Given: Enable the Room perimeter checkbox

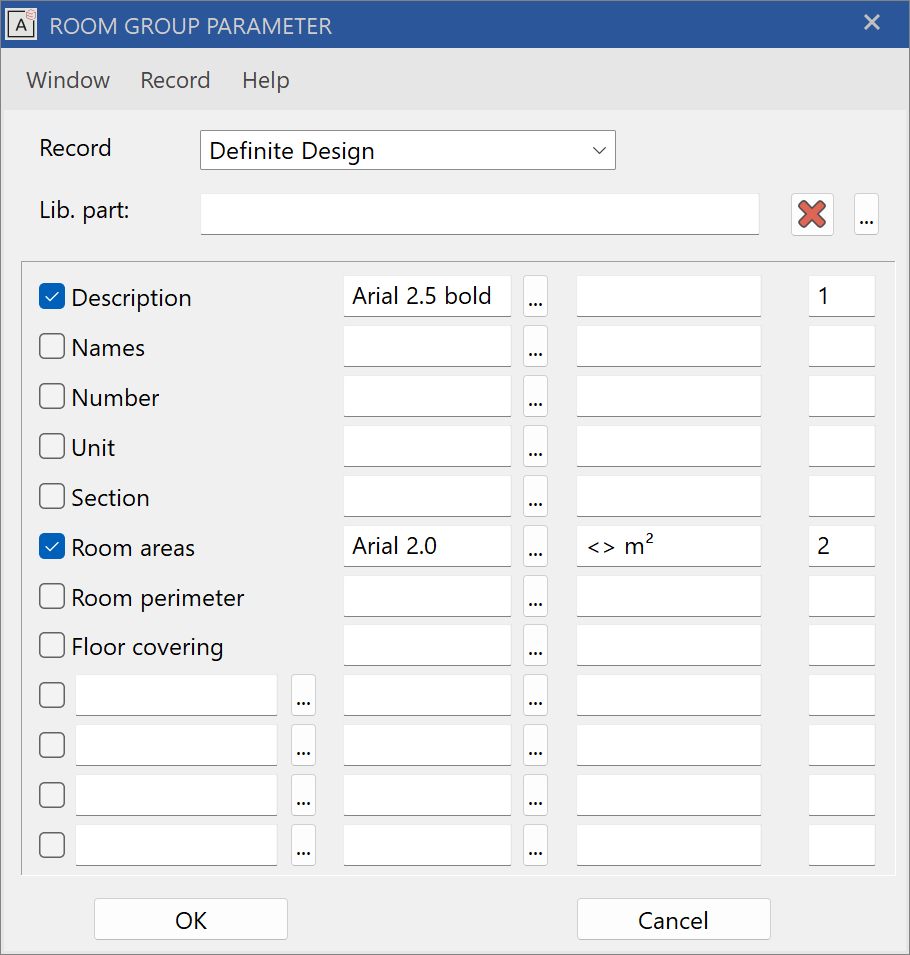Looking at the screenshot, I should [x=52, y=596].
